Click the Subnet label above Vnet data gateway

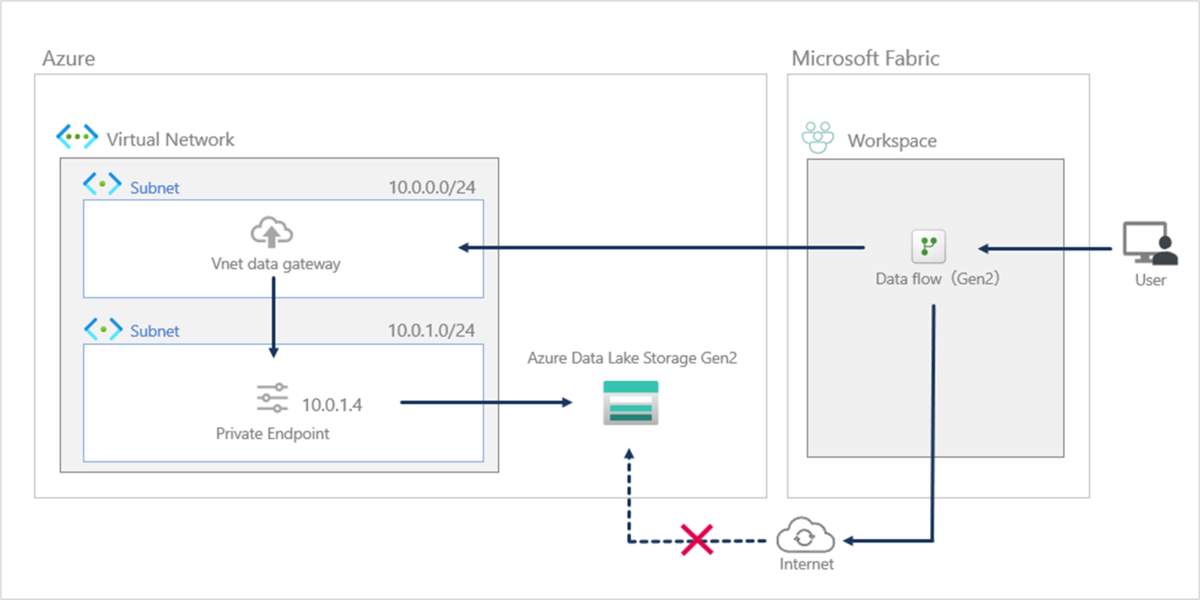[155, 187]
